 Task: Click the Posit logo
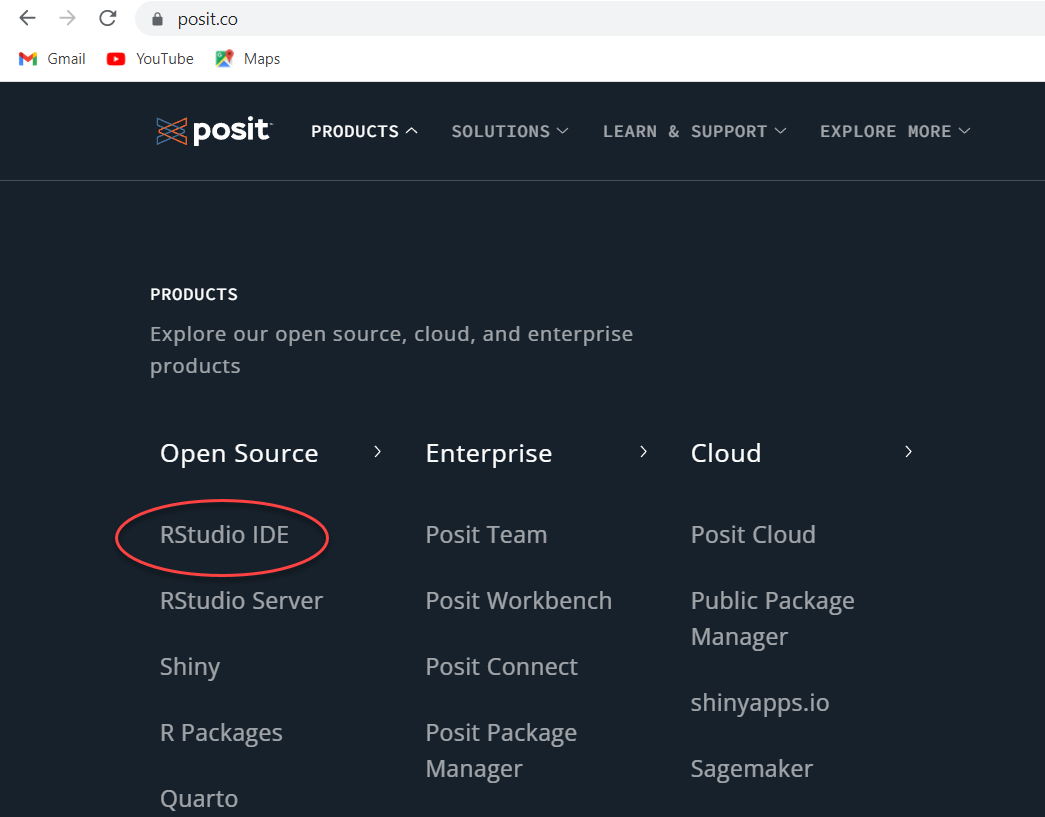click(x=213, y=130)
